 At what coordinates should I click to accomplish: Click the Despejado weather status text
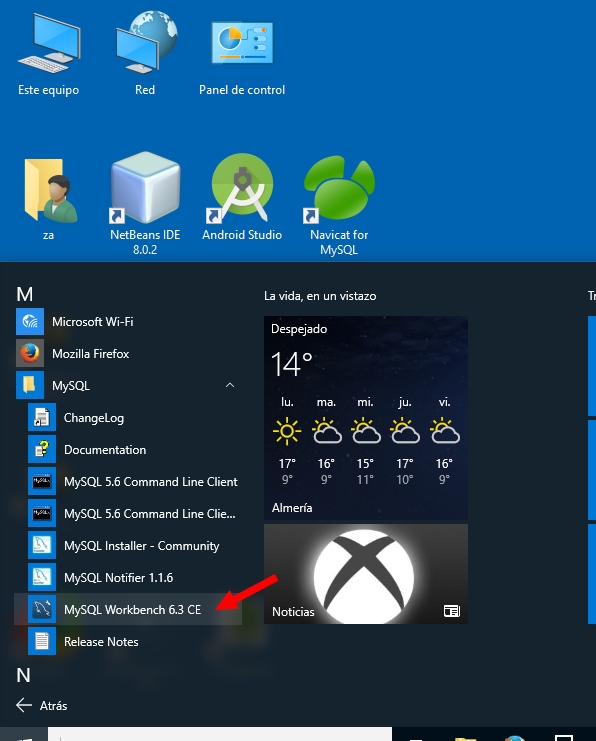pyautogui.click(x=299, y=329)
